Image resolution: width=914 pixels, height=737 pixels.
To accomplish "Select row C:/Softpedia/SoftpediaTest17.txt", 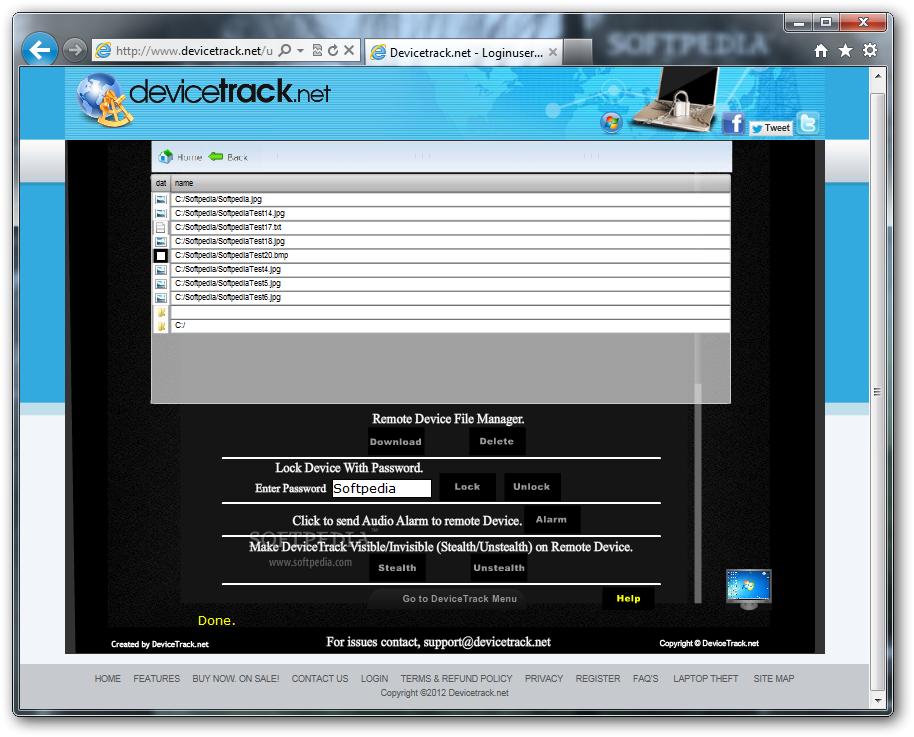I will pyautogui.click(x=441, y=227).
